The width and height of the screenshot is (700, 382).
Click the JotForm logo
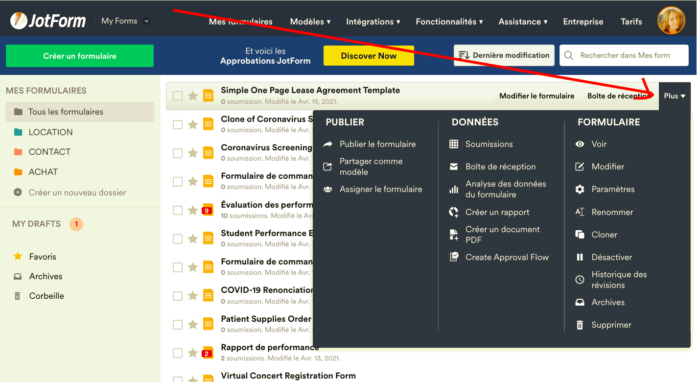[x=48, y=21]
